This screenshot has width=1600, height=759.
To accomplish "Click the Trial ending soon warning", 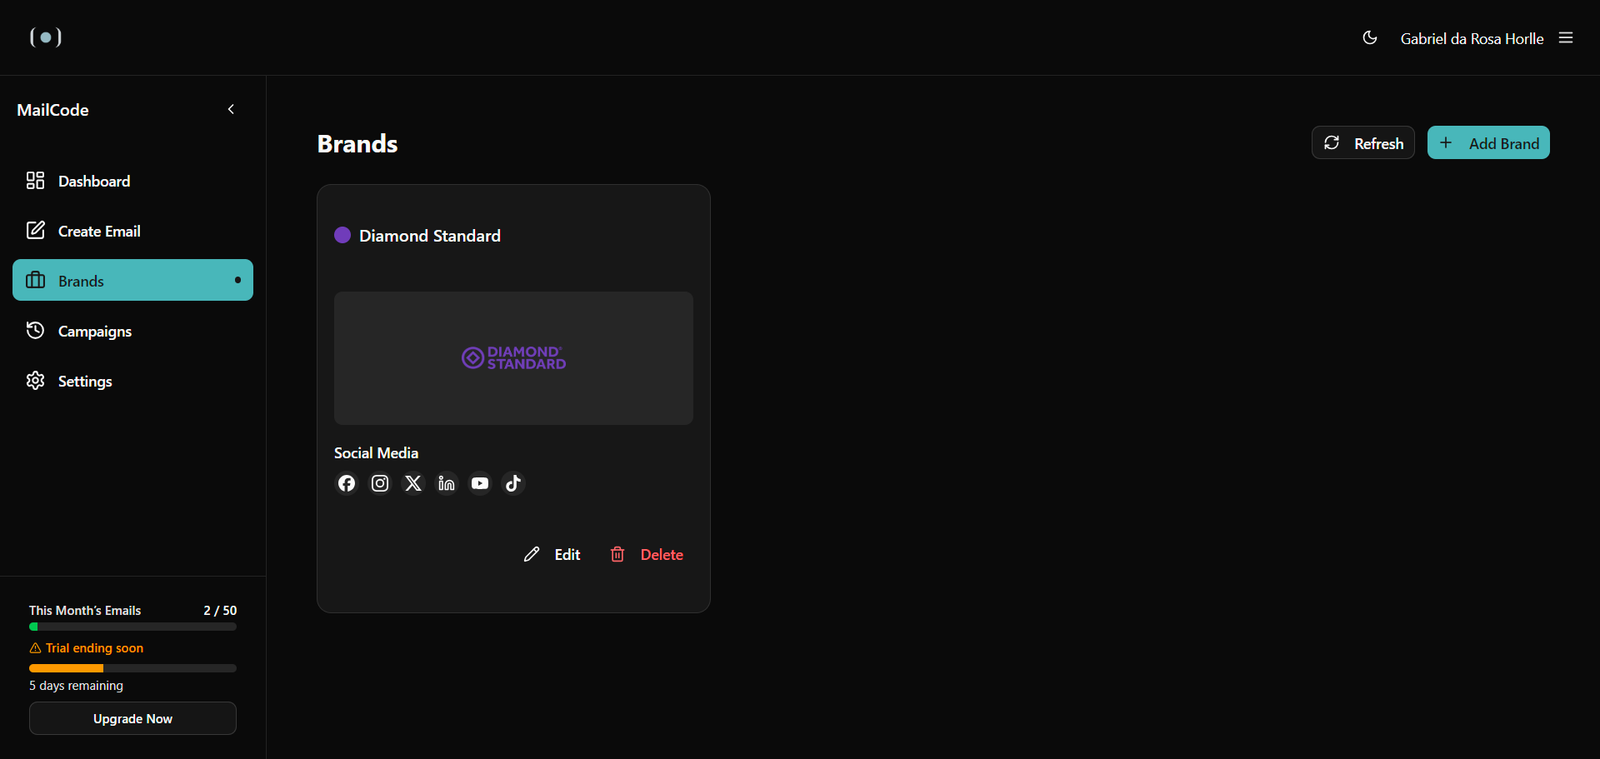I will [x=87, y=648].
